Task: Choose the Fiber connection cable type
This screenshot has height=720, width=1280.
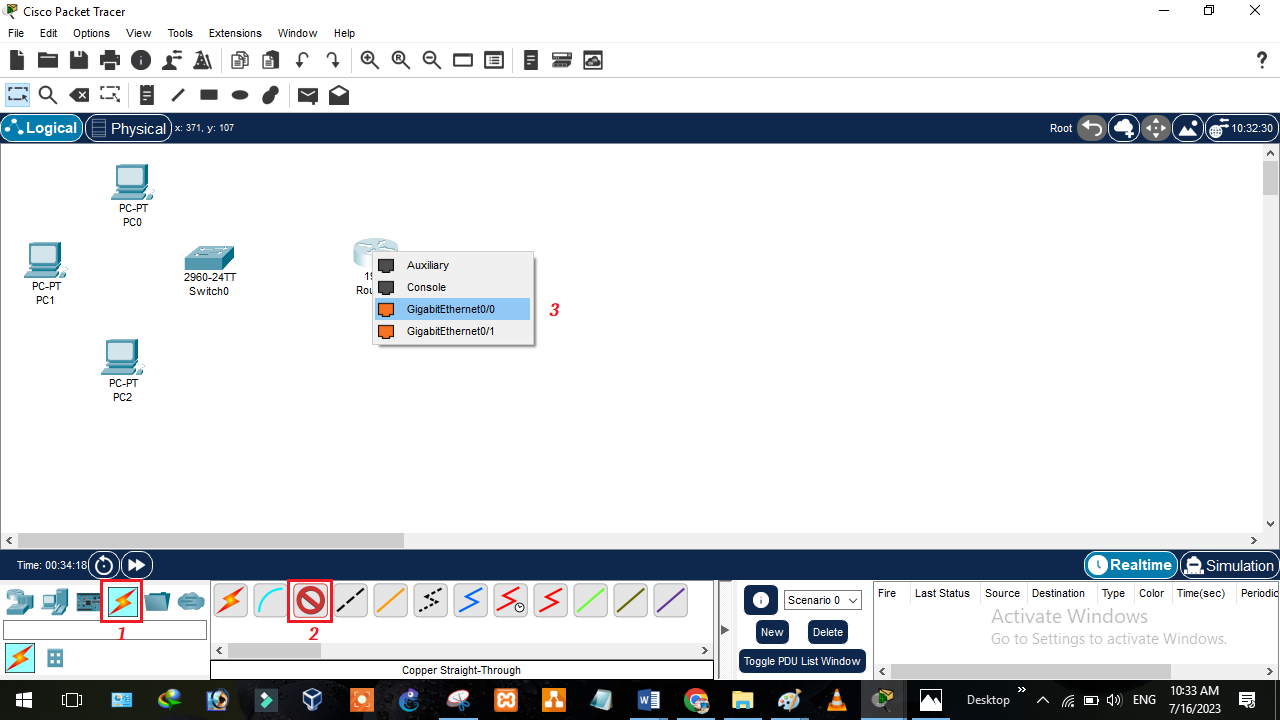Action: [x=390, y=600]
